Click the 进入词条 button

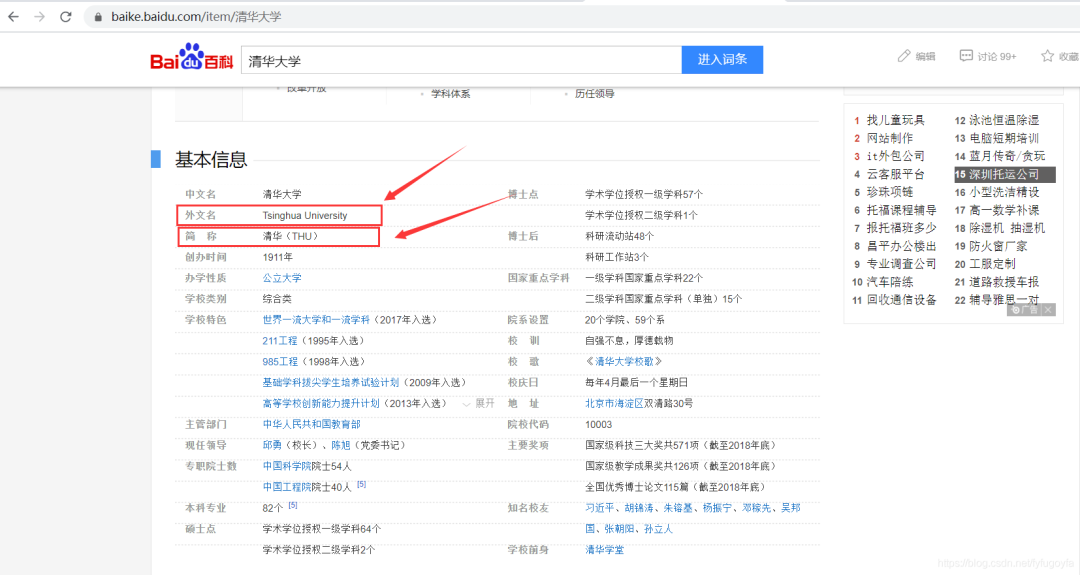click(722, 60)
